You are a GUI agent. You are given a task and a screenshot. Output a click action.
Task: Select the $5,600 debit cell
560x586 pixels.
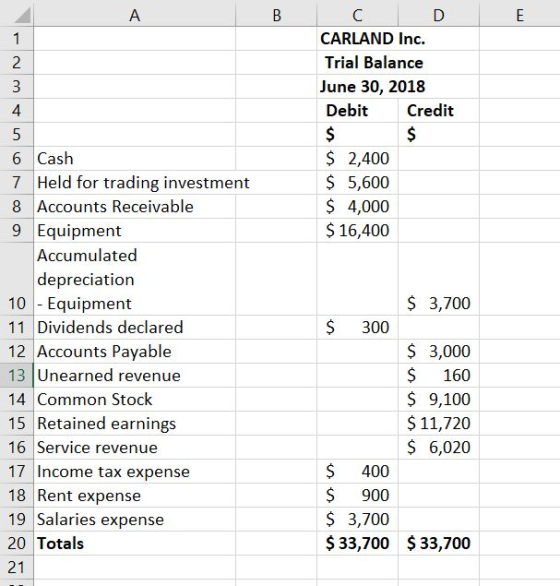[x=357, y=182]
